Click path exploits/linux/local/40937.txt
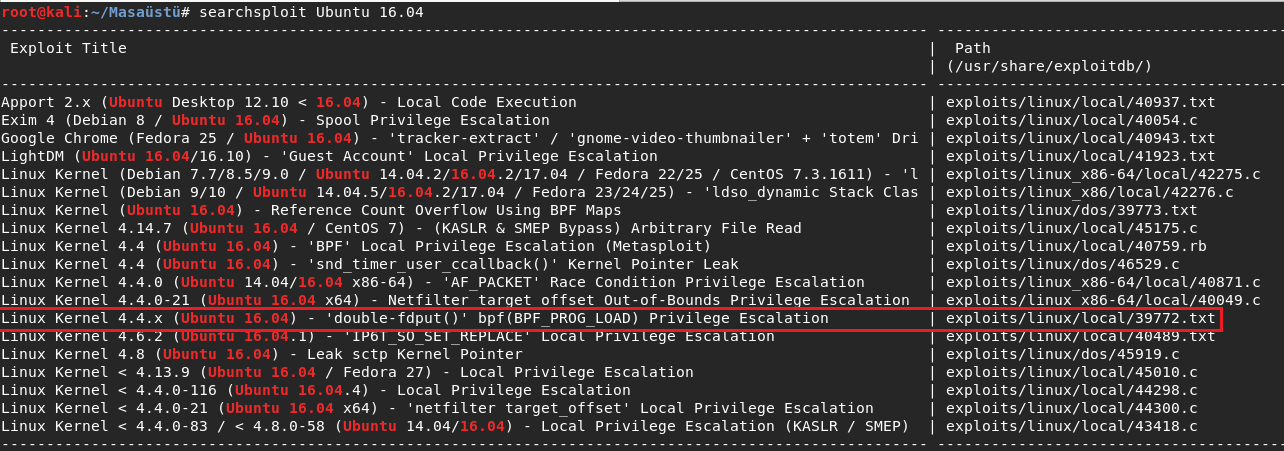The width and height of the screenshot is (1284, 451). pos(1080,102)
